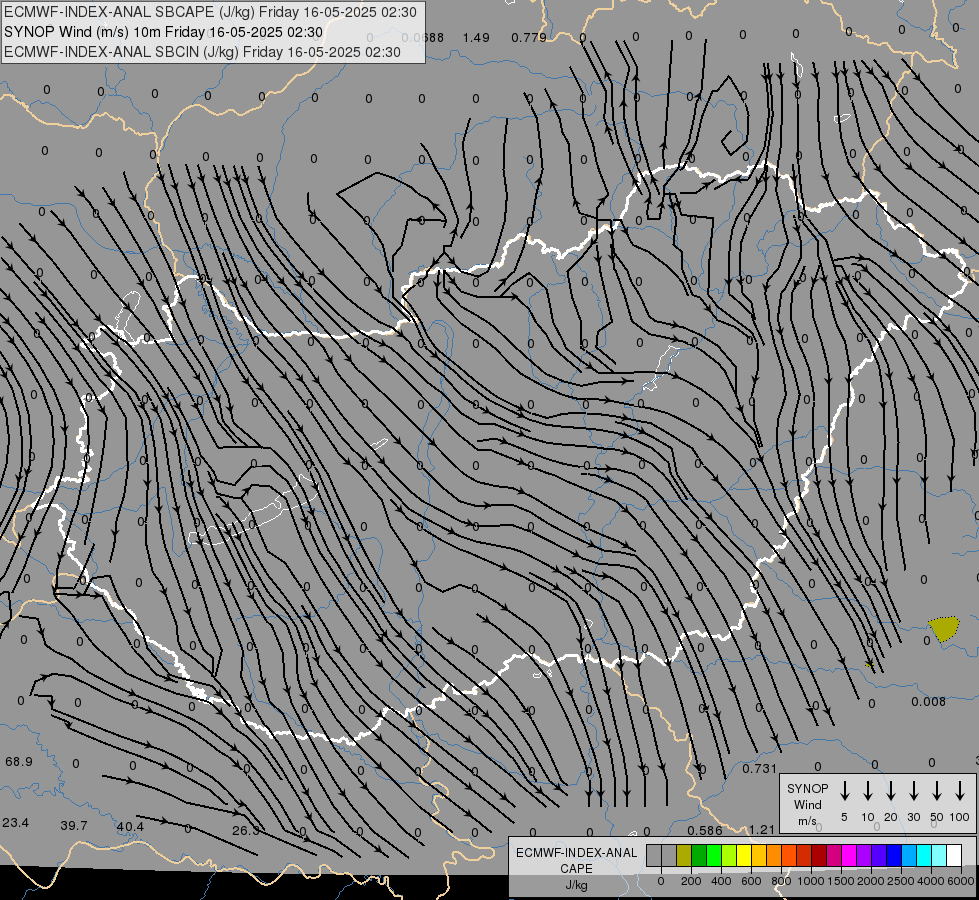Select the yellow-green CAPE legend swatch

[729, 855]
